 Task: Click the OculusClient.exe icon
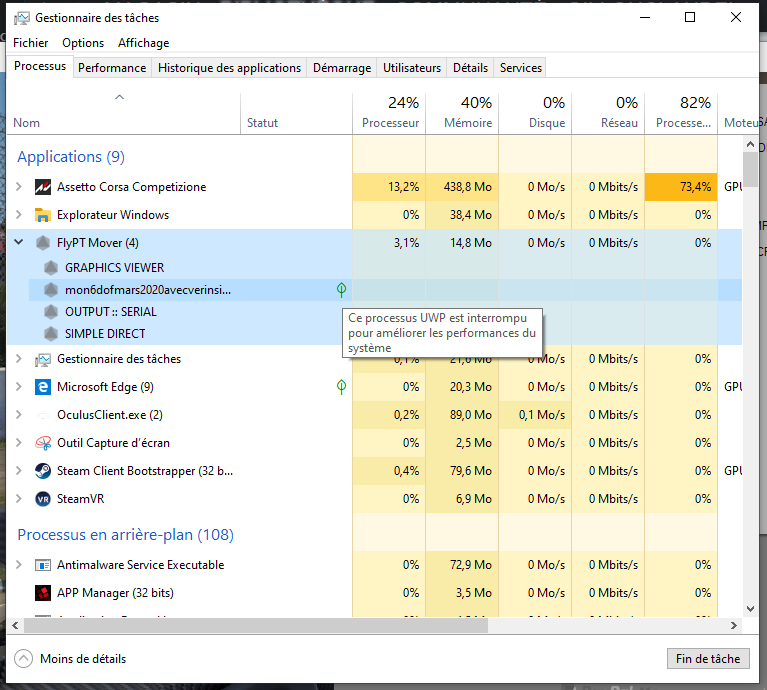(43, 415)
